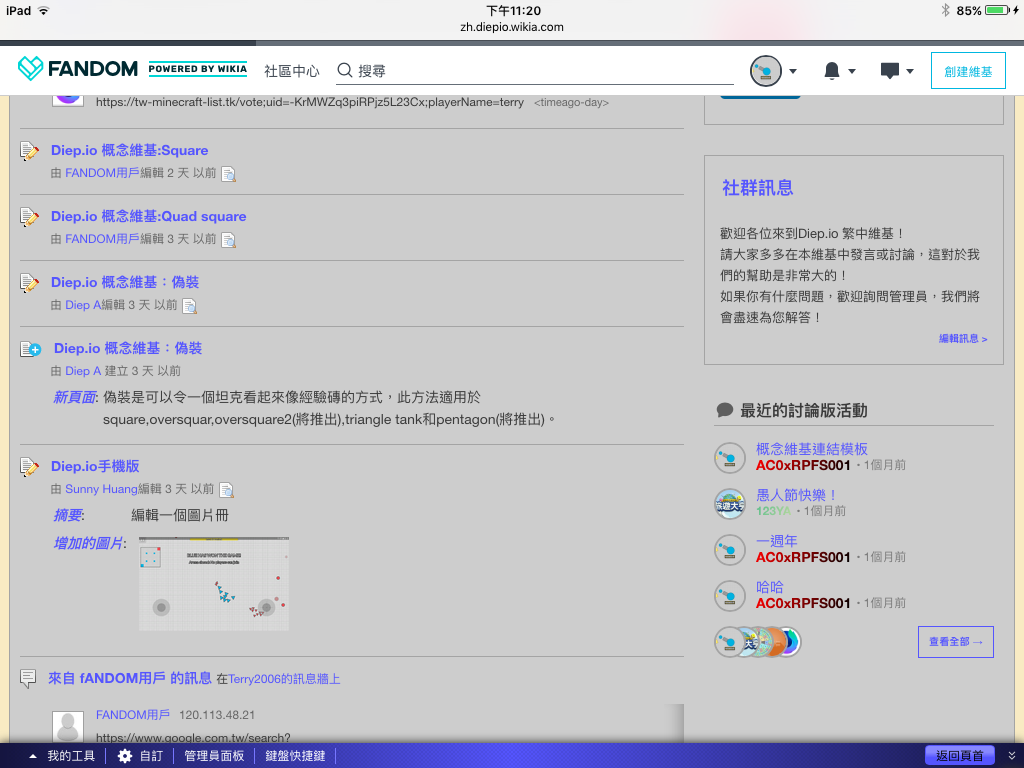Click the new-page icon beside 偽裝
This screenshot has width=1024, height=768.
click(x=30, y=349)
